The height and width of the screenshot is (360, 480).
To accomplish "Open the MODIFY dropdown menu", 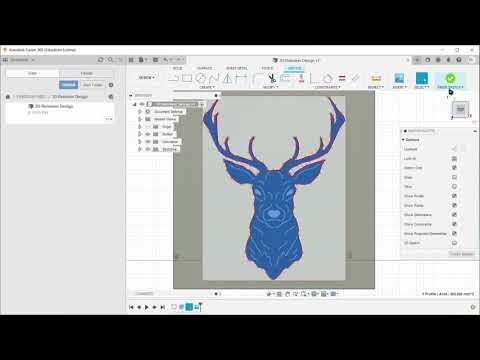I will pyautogui.click(x=270, y=87).
